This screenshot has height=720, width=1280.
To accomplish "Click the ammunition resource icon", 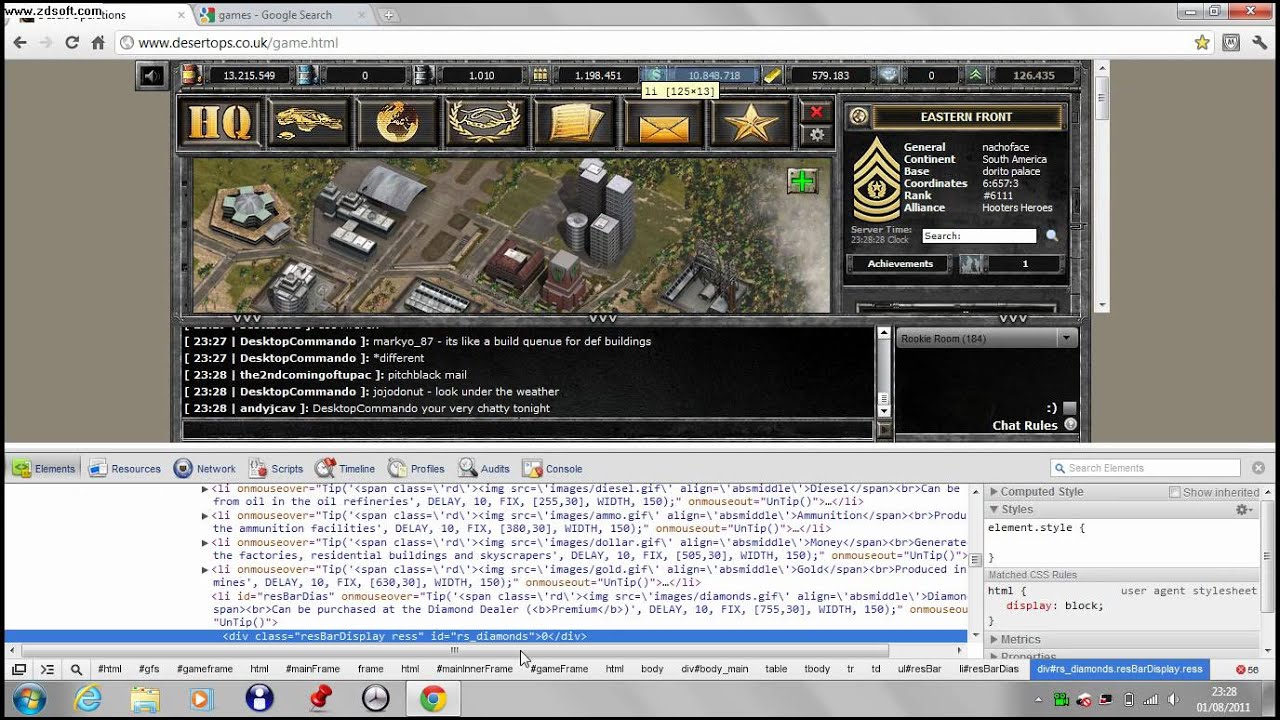I will point(540,75).
